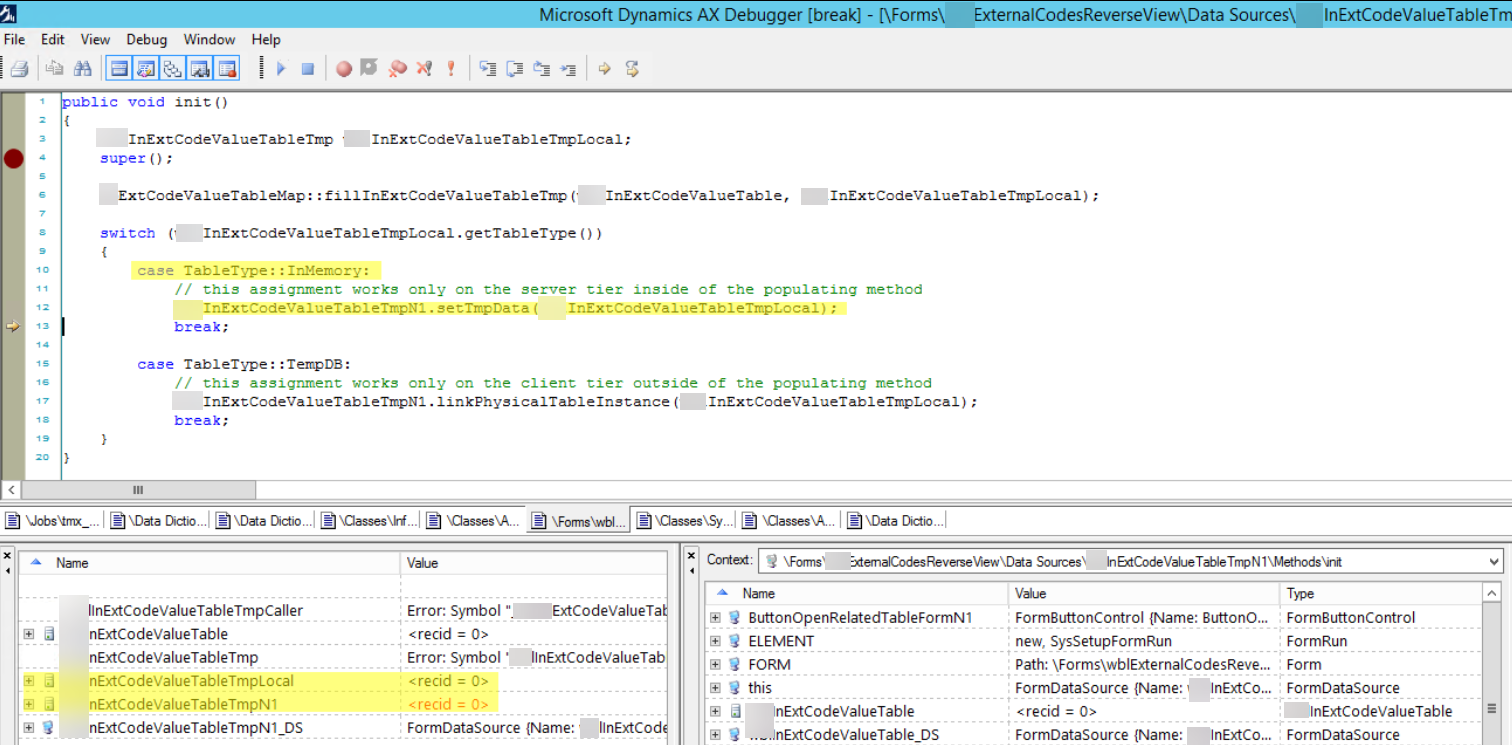Open Find with the binoculars icon
The width and height of the screenshot is (1512, 745).
tap(83, 68)
